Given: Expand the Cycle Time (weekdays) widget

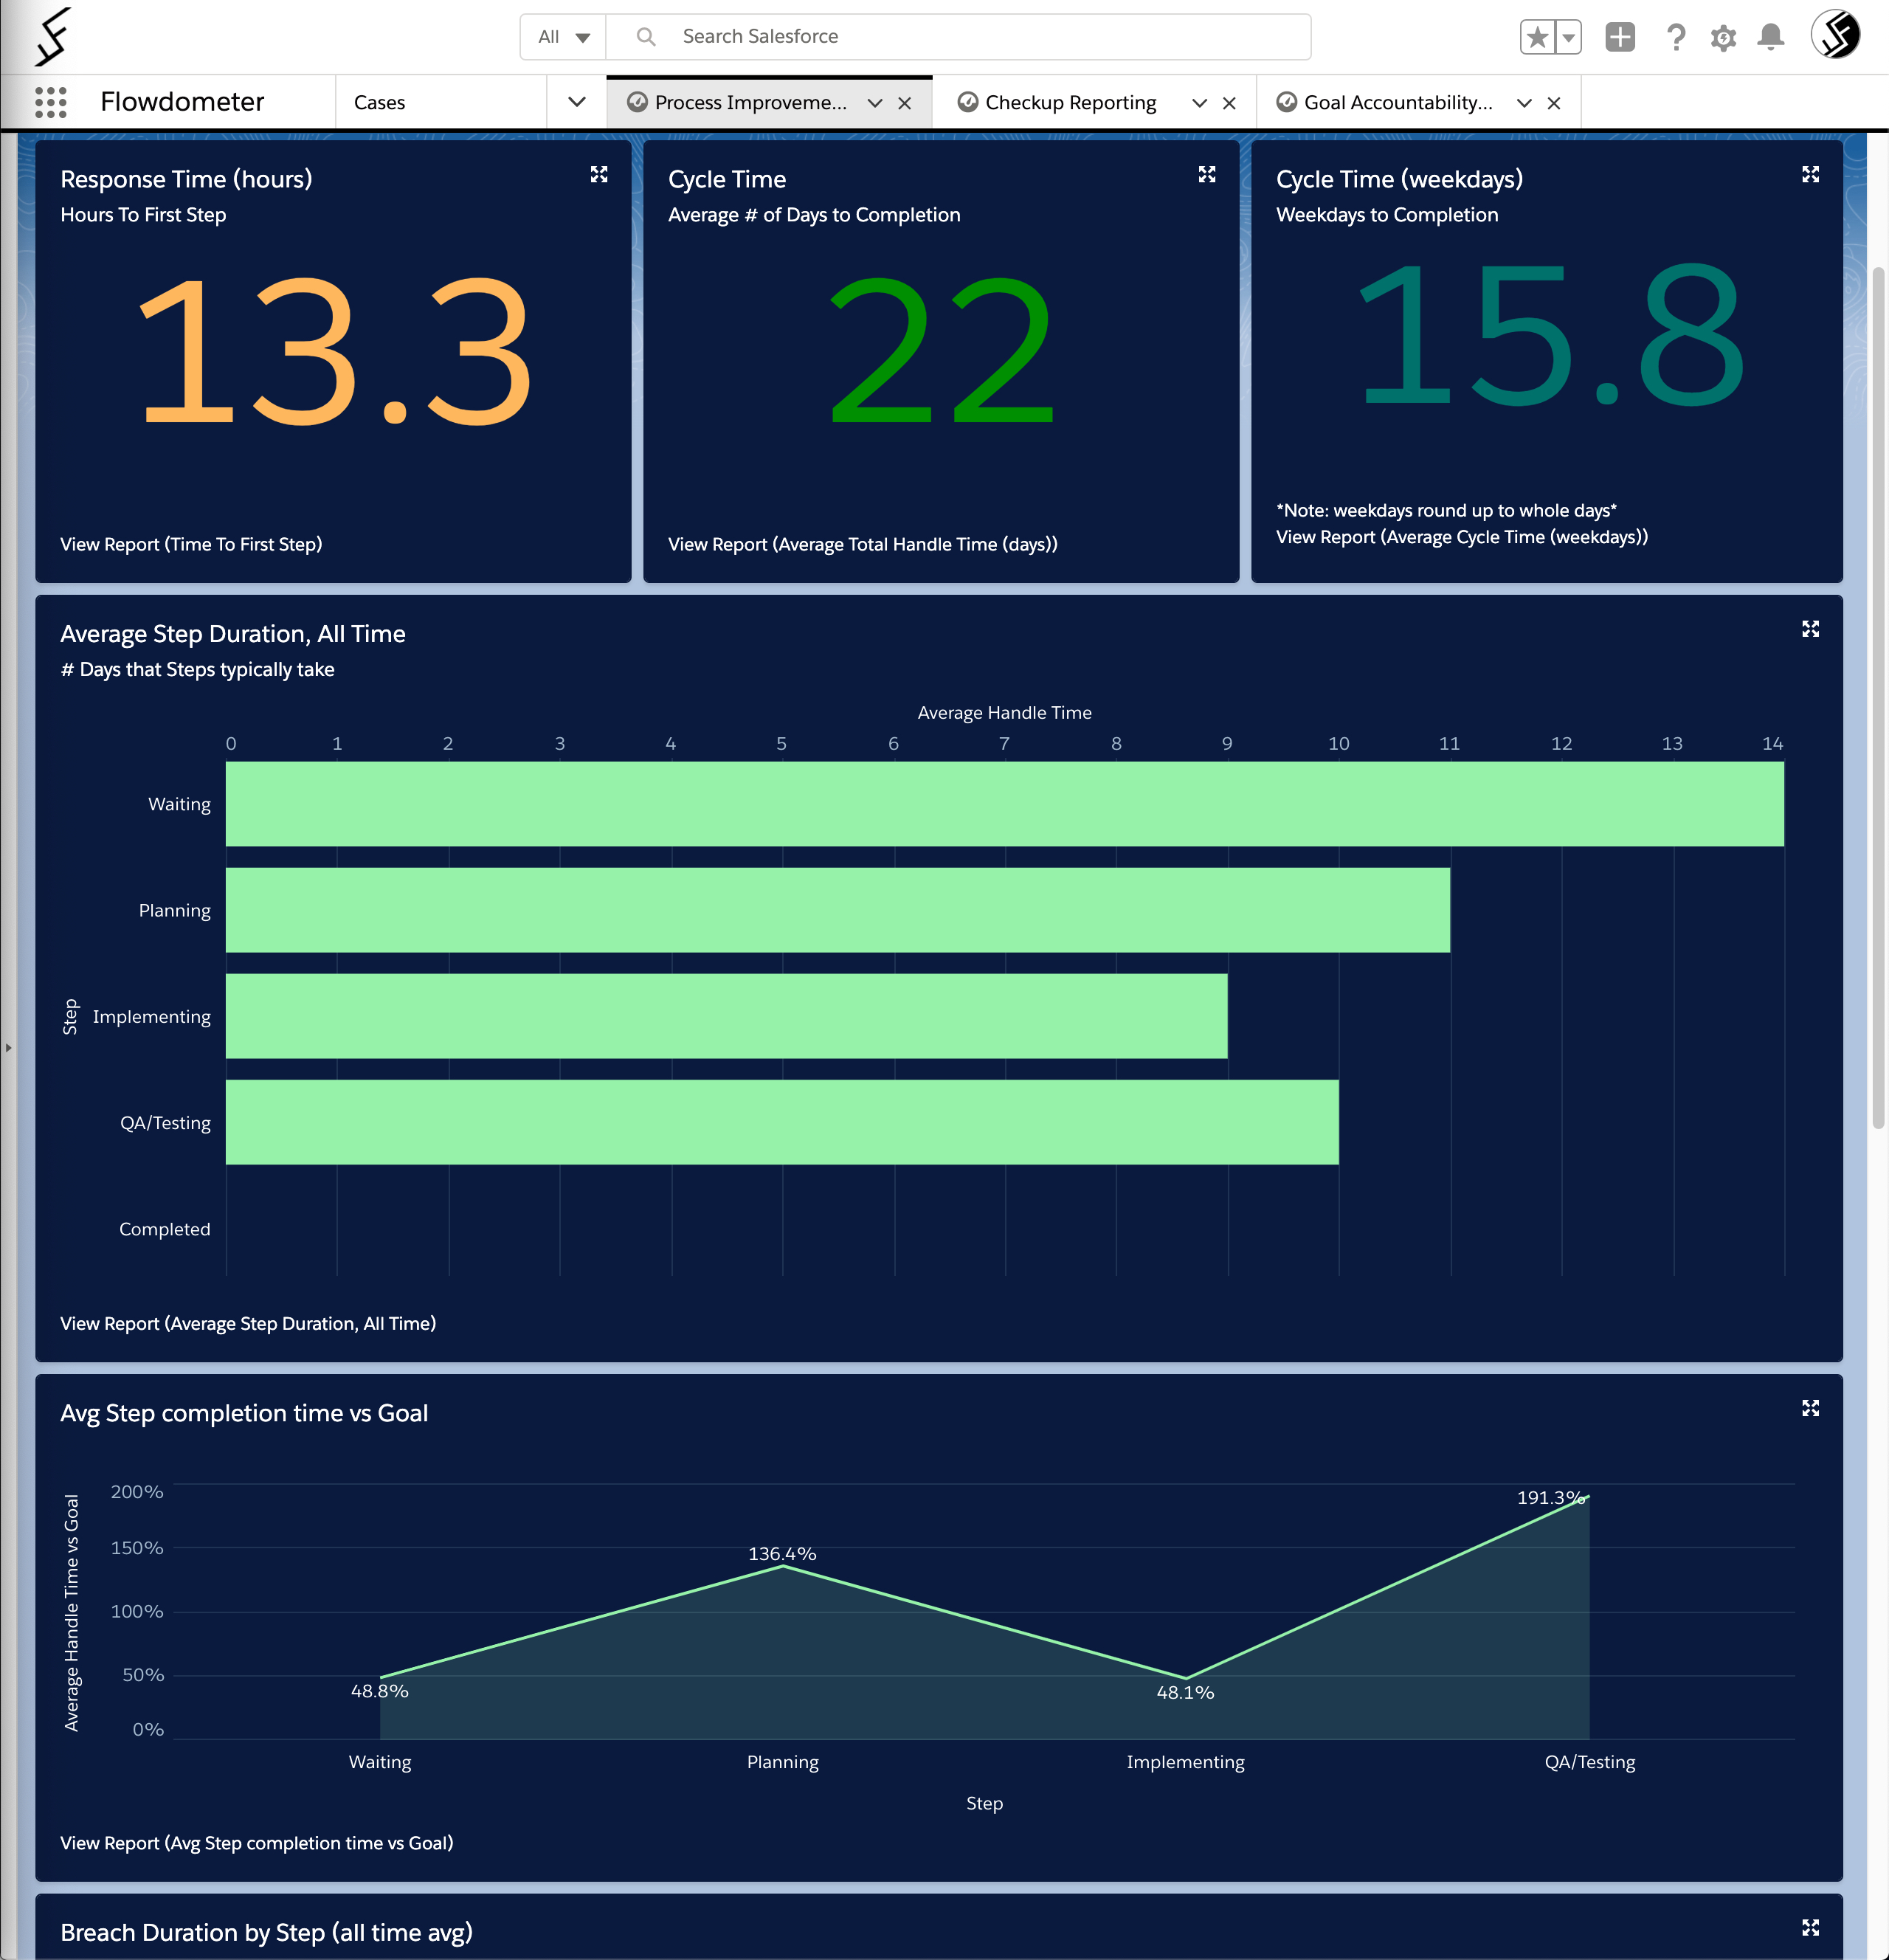Looking at the screenshot, I should [1810, 174].
